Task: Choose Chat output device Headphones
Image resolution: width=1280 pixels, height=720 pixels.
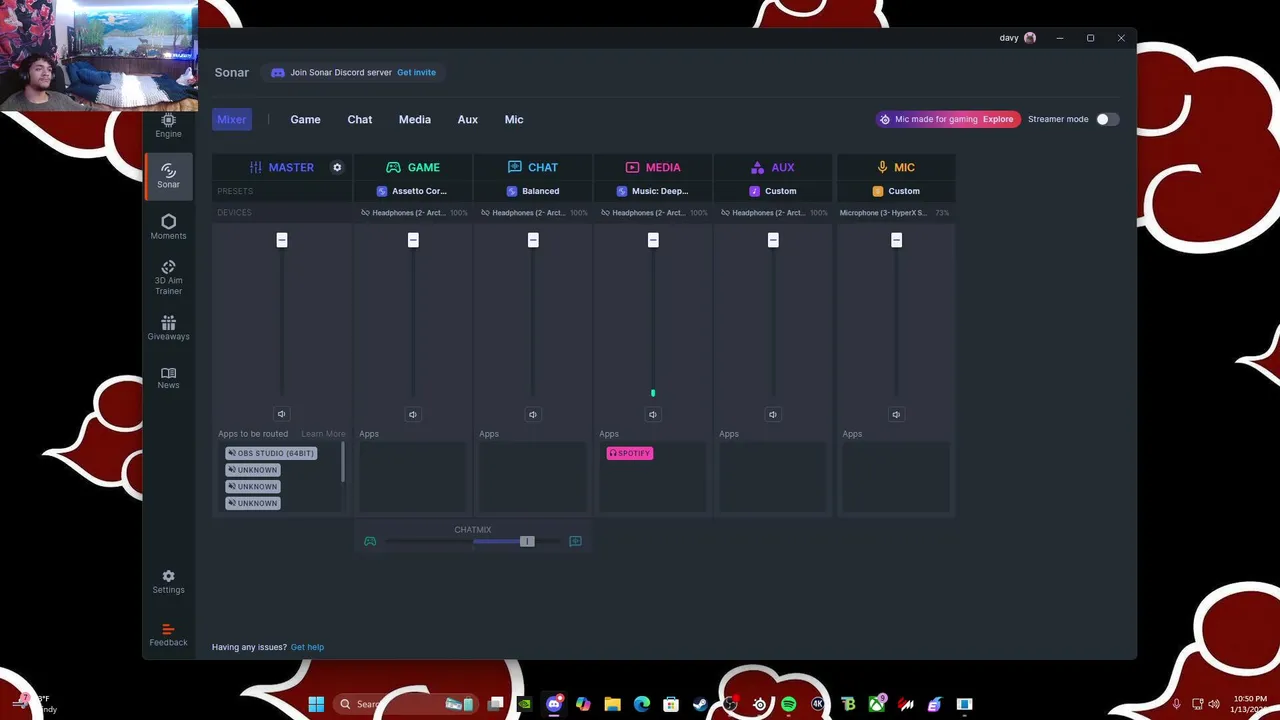Action: click(x=533, y=213)
